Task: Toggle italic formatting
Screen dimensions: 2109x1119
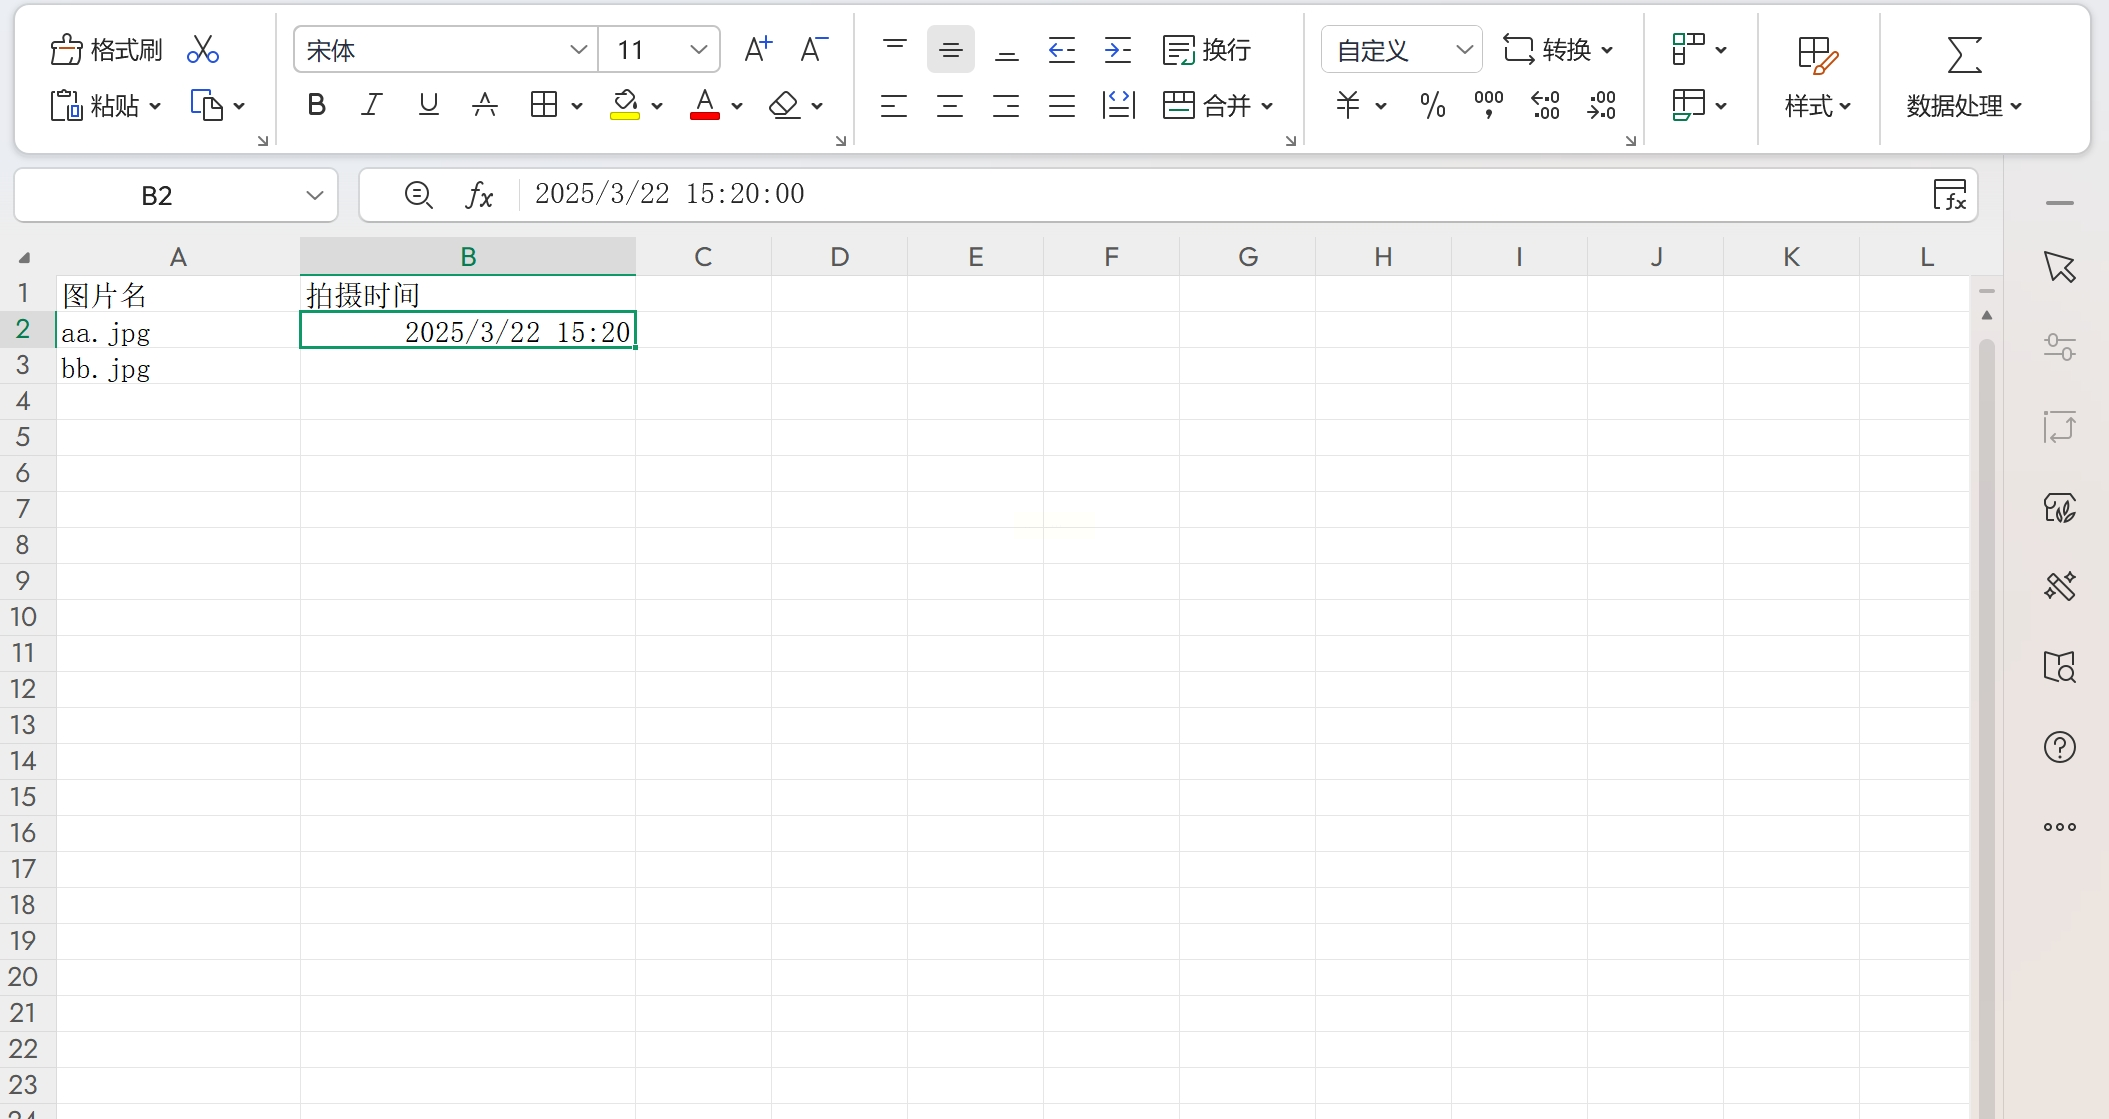Action: click(372, 105)
